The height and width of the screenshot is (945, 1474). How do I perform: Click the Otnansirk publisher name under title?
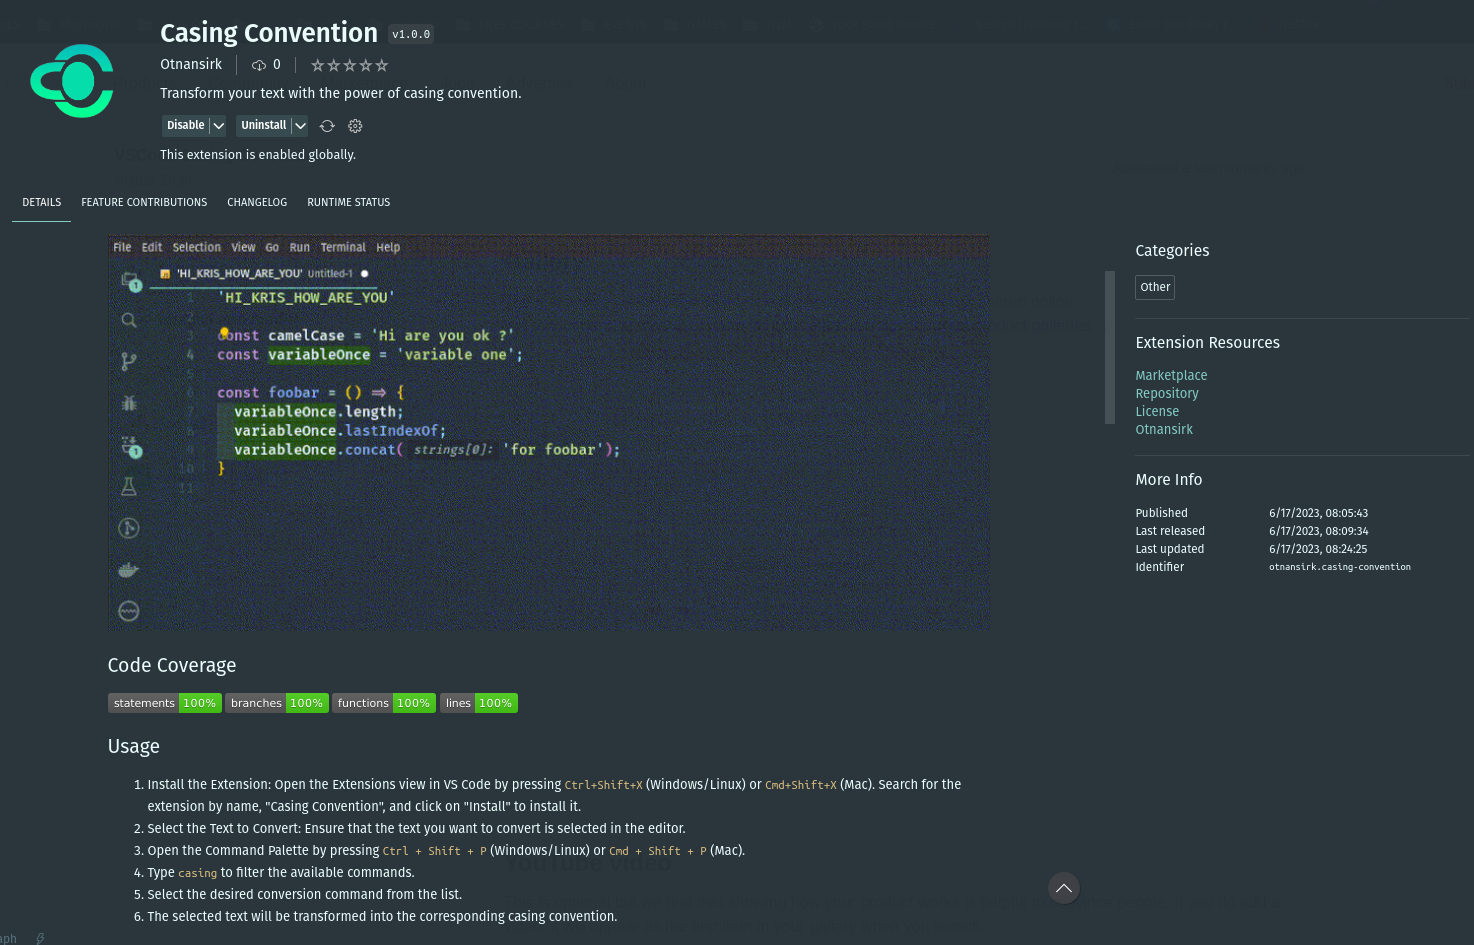point(191,64)
